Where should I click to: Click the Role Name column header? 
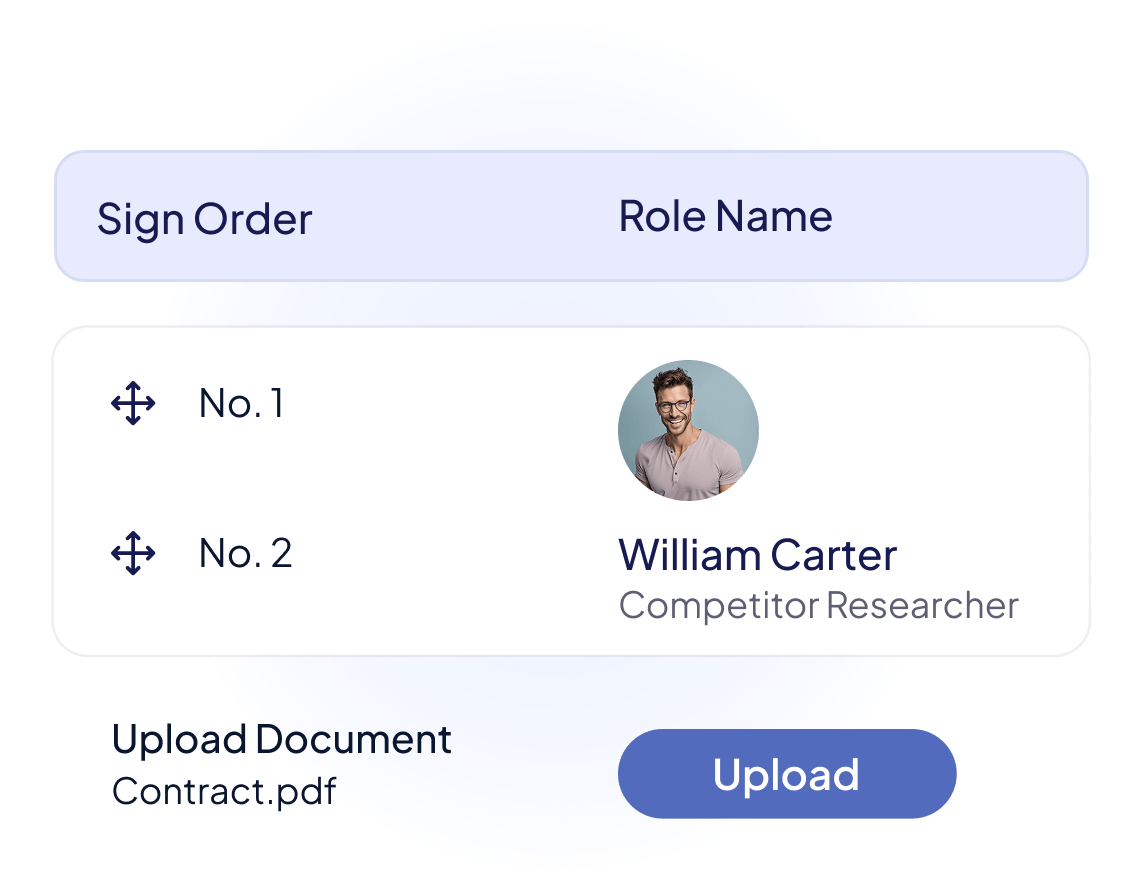click(725, 216)
